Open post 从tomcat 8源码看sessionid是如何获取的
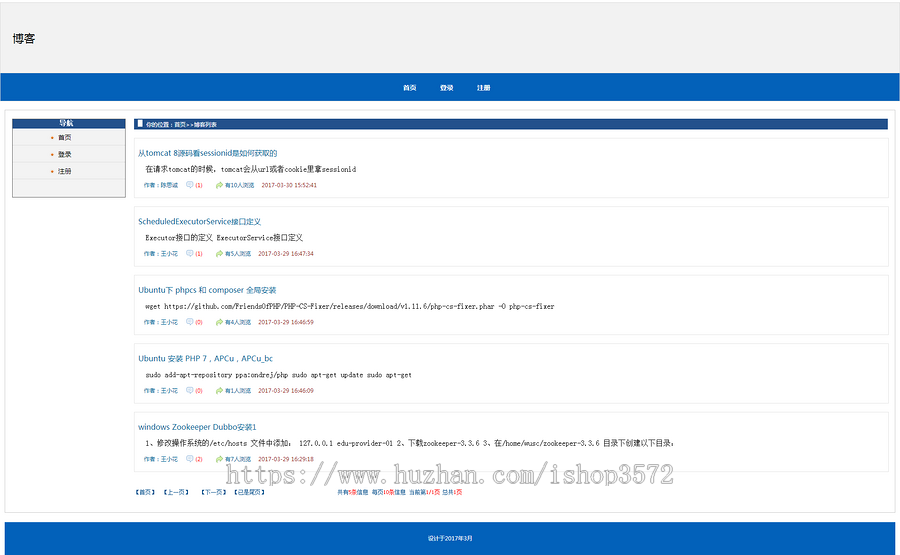Image resolution: width=900 pixels, height=555 pixels. tap(208, 153)
